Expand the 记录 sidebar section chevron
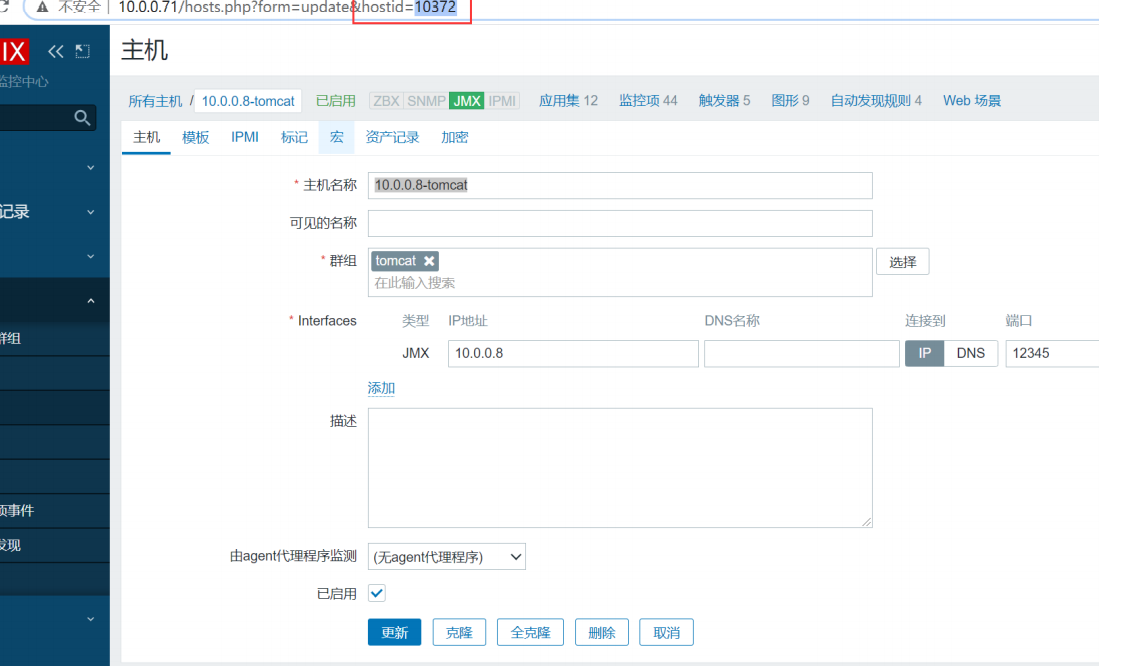The height and width of the screenshot is (666, 1142). 90,212
